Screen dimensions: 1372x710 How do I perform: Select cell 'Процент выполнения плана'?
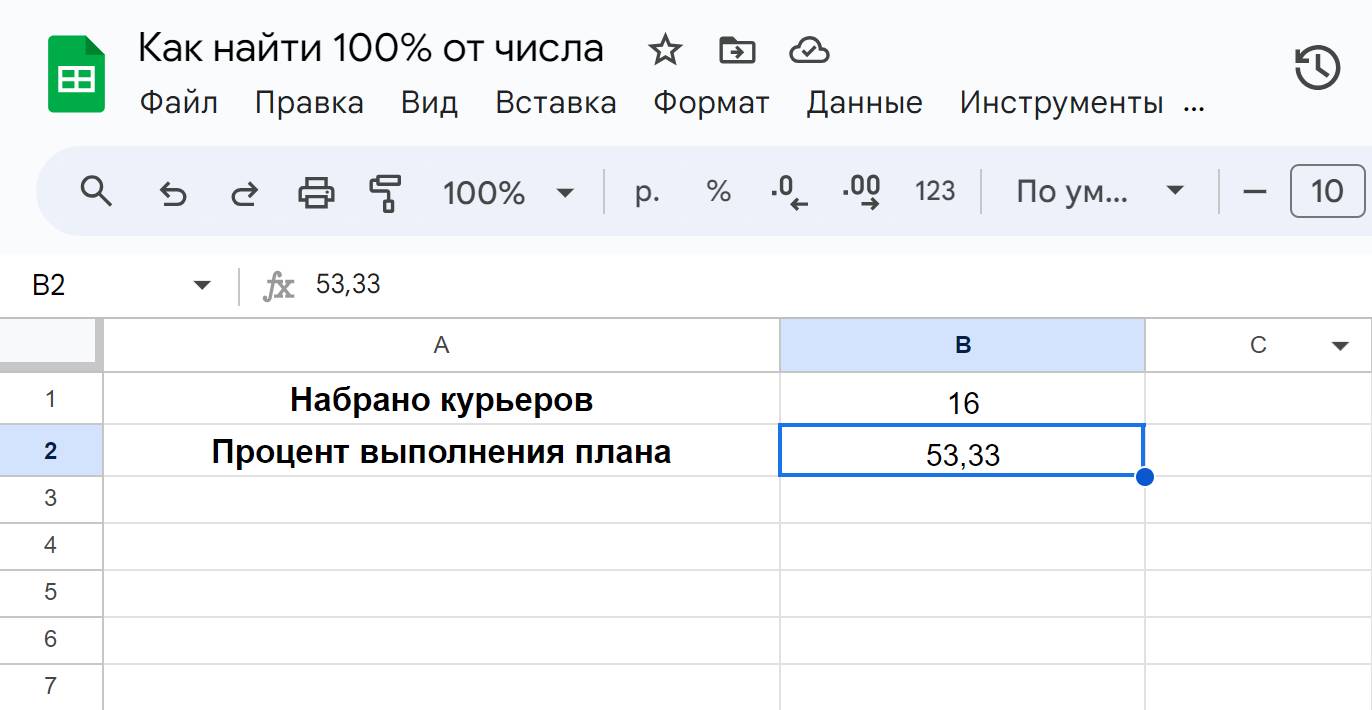point(441,451)
